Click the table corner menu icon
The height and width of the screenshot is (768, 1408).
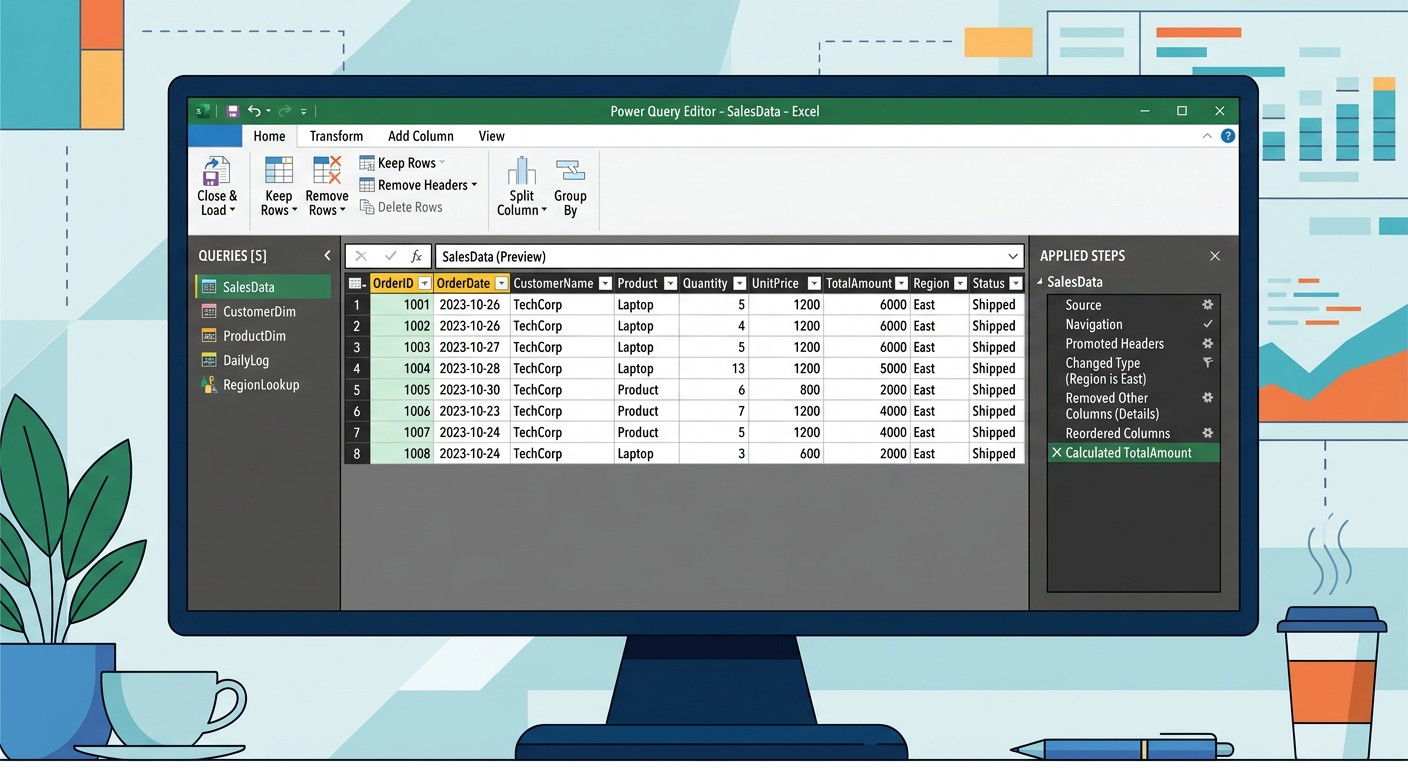tap(357, 283)
